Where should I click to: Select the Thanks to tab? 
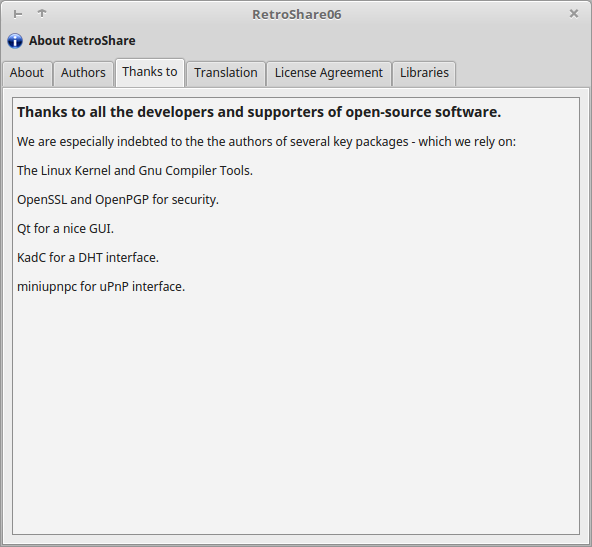pos(150,72)
